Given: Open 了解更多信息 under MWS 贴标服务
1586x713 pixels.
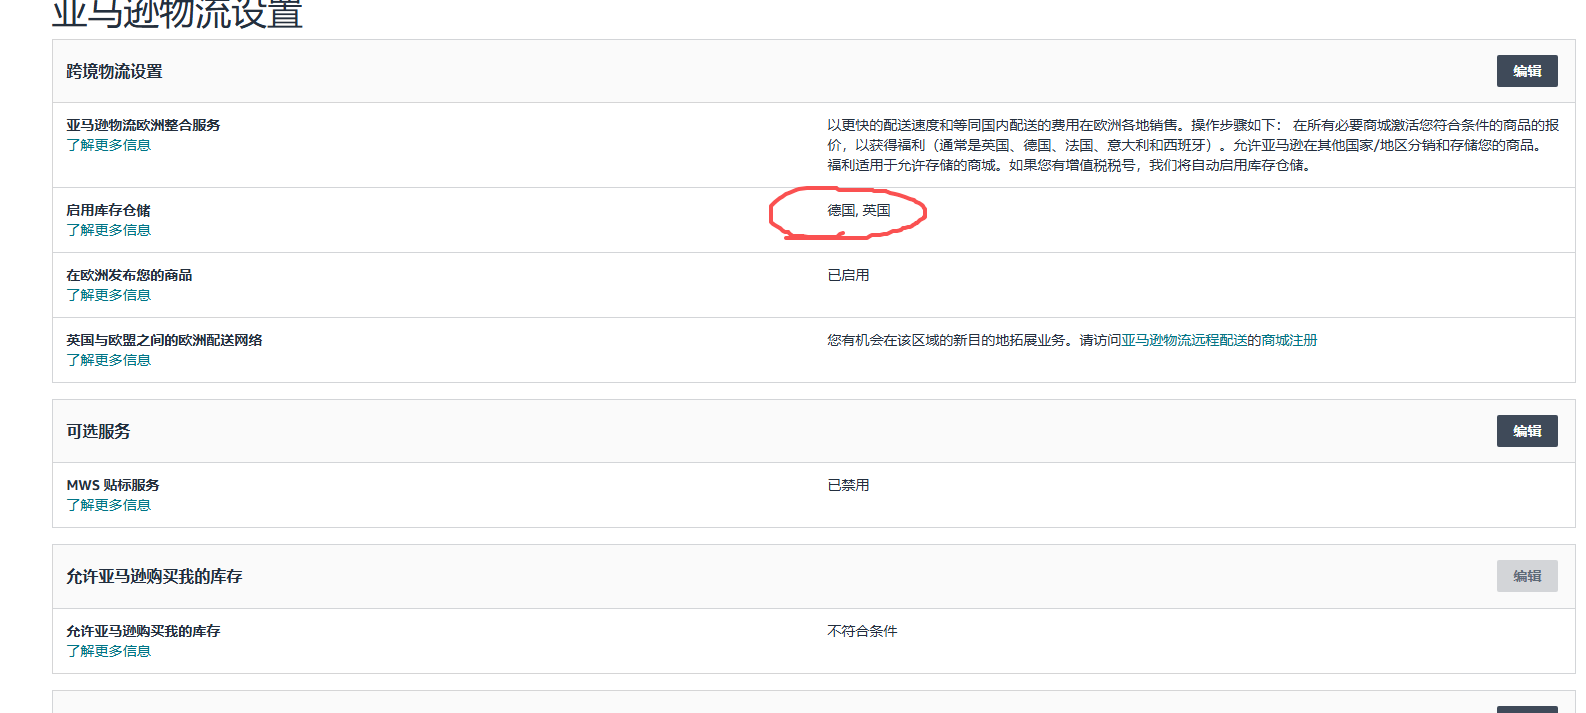Looking at the screenshot, I should pos(108,505).
